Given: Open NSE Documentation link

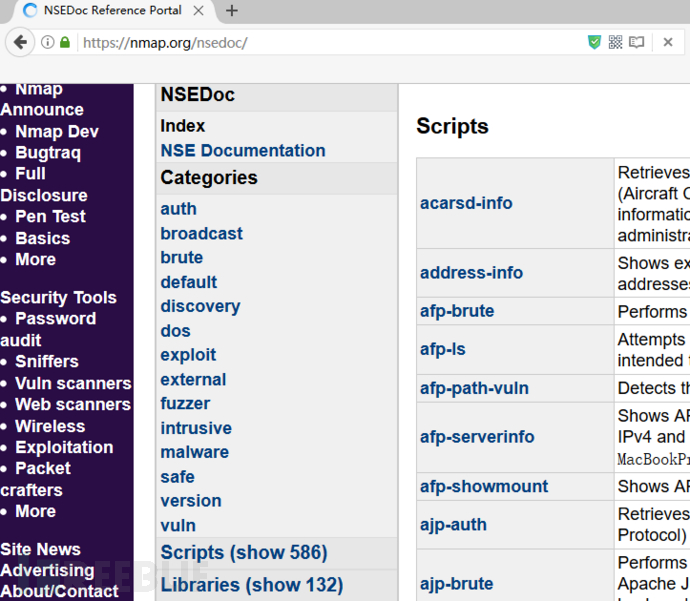Looking at the screenshot, I should 242,151.
